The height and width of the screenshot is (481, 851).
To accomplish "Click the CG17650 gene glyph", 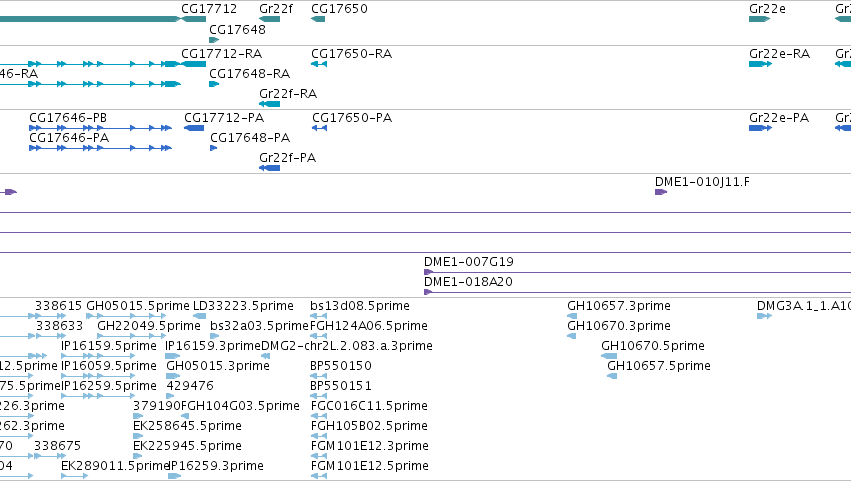I will coord(318,19).
